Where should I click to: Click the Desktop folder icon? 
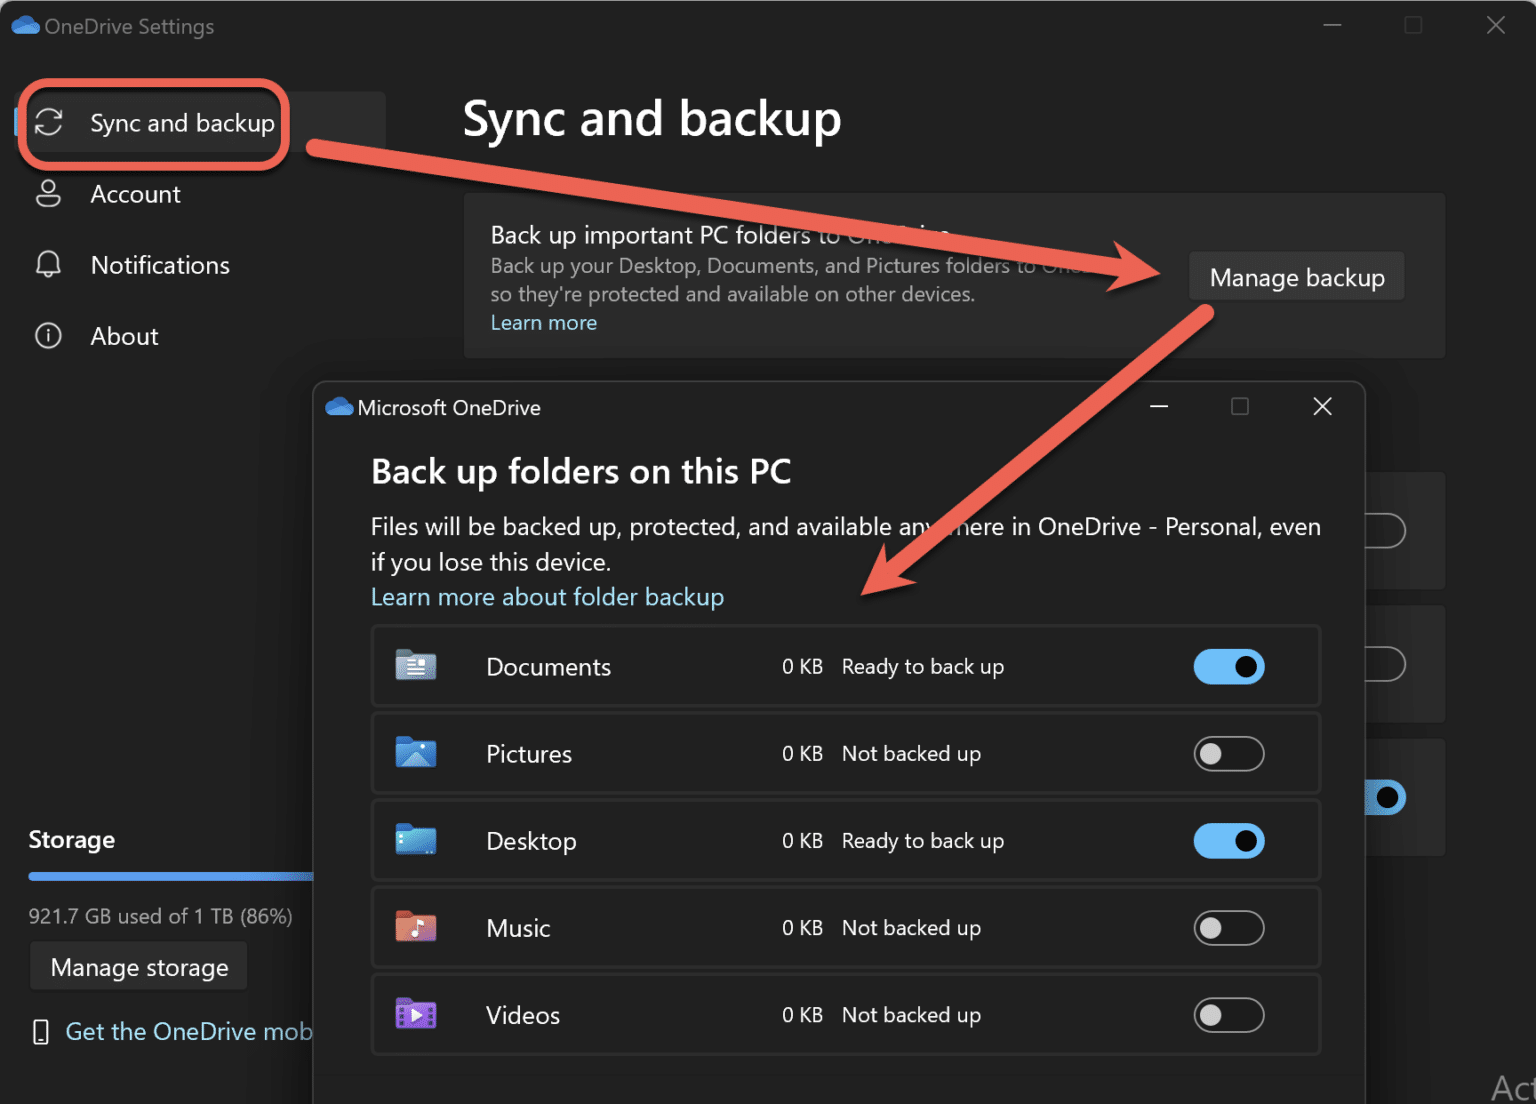coord(416,839)
